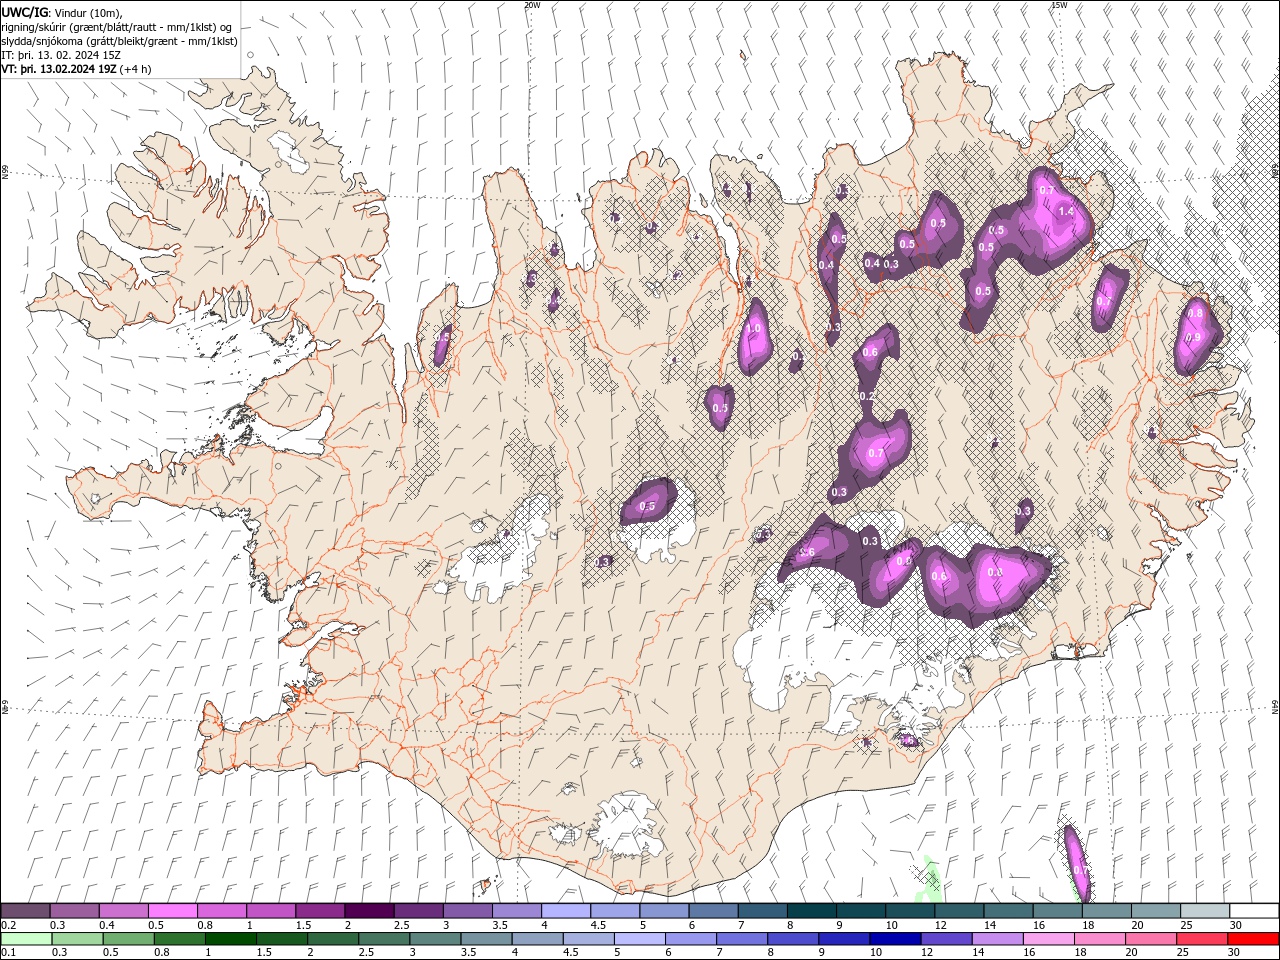
Task: Click the bottom-row blue swatch labeled 7
Action: (742, 939)
